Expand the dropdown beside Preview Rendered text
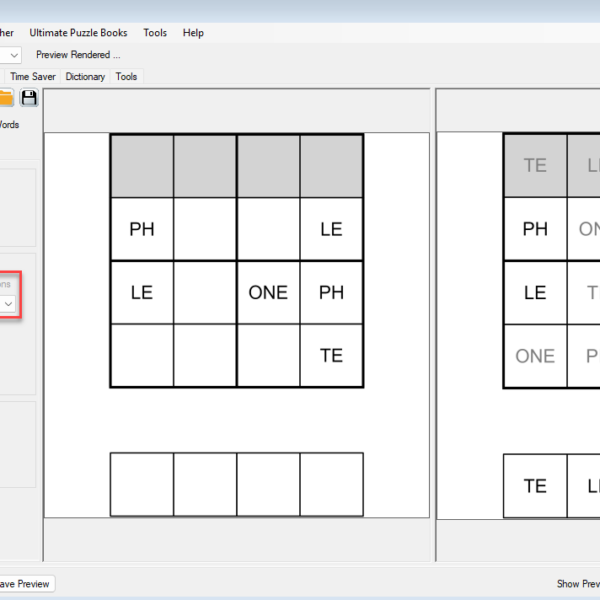 pos(12,55)
